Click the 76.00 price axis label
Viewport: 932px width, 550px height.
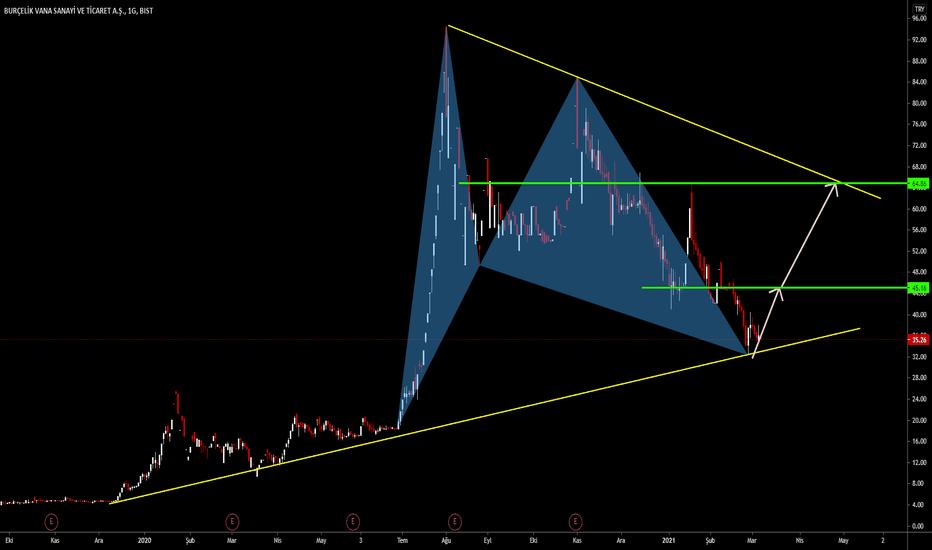pos(919,124)
